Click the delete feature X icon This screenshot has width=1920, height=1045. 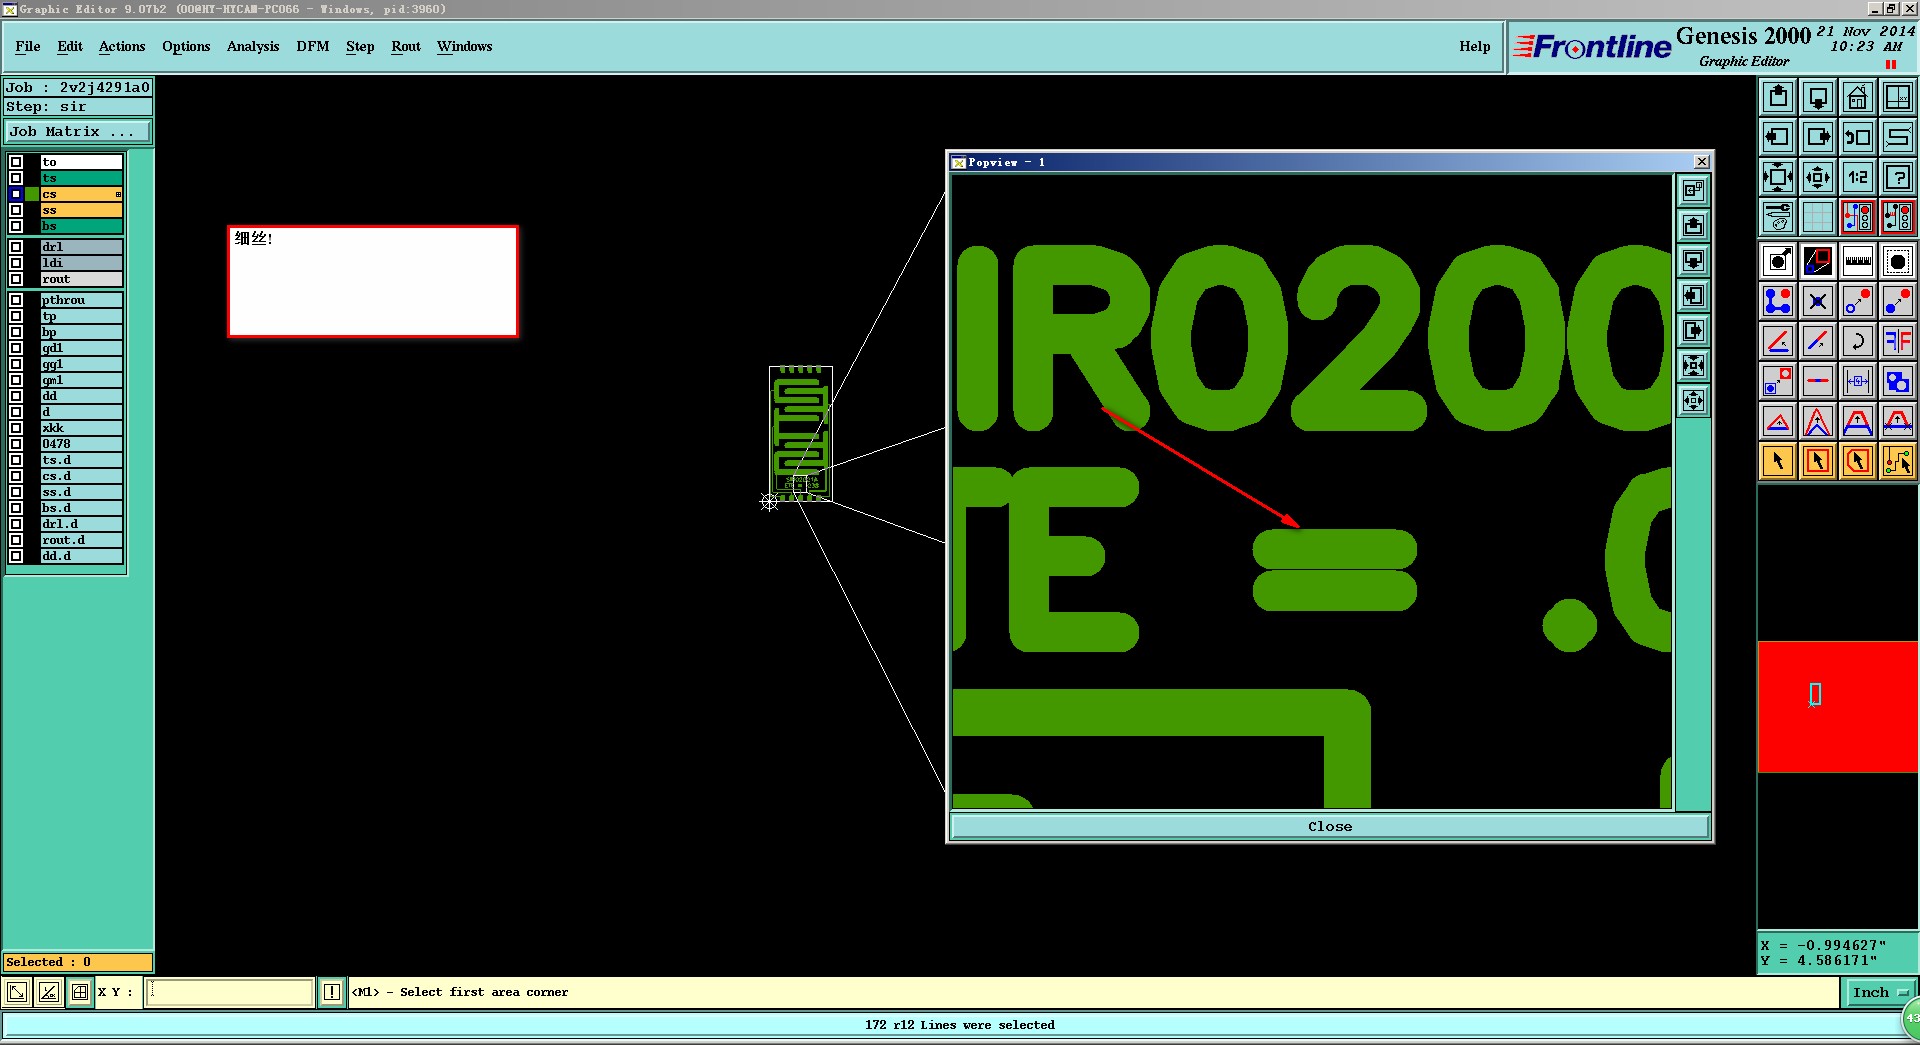(x=1818, y=301)
